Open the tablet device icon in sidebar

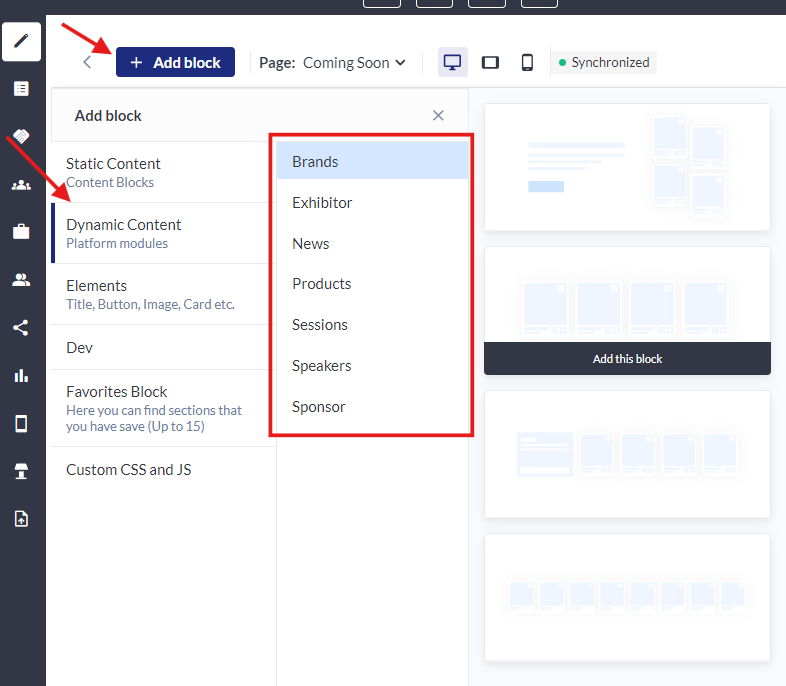coord(21,424)
